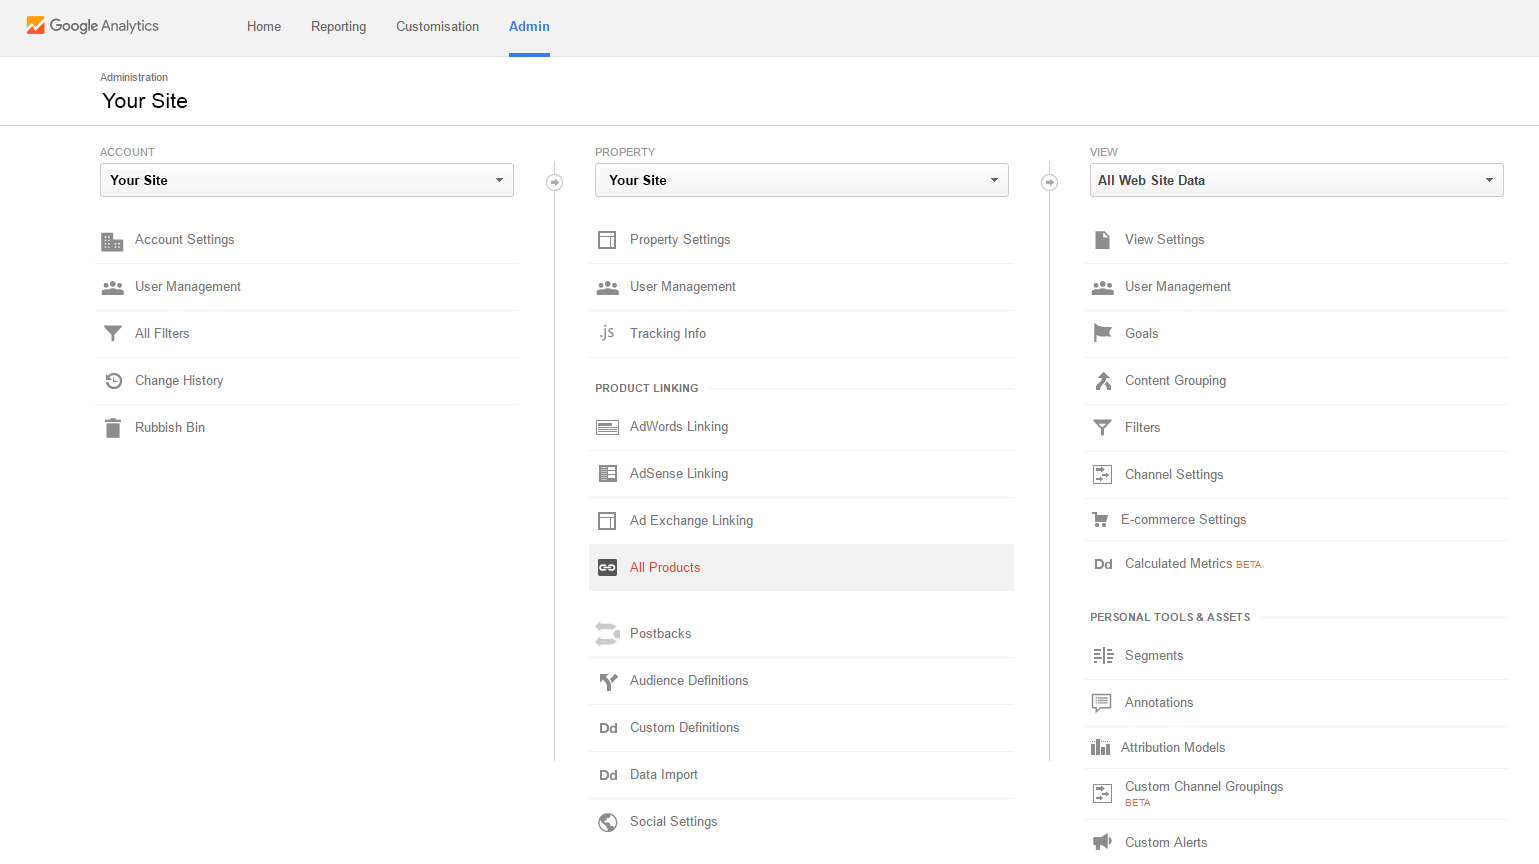Click the Custom Alerts megaphone icon
The width and height of the screenshot is (1539, 864).
[1102, 842]
